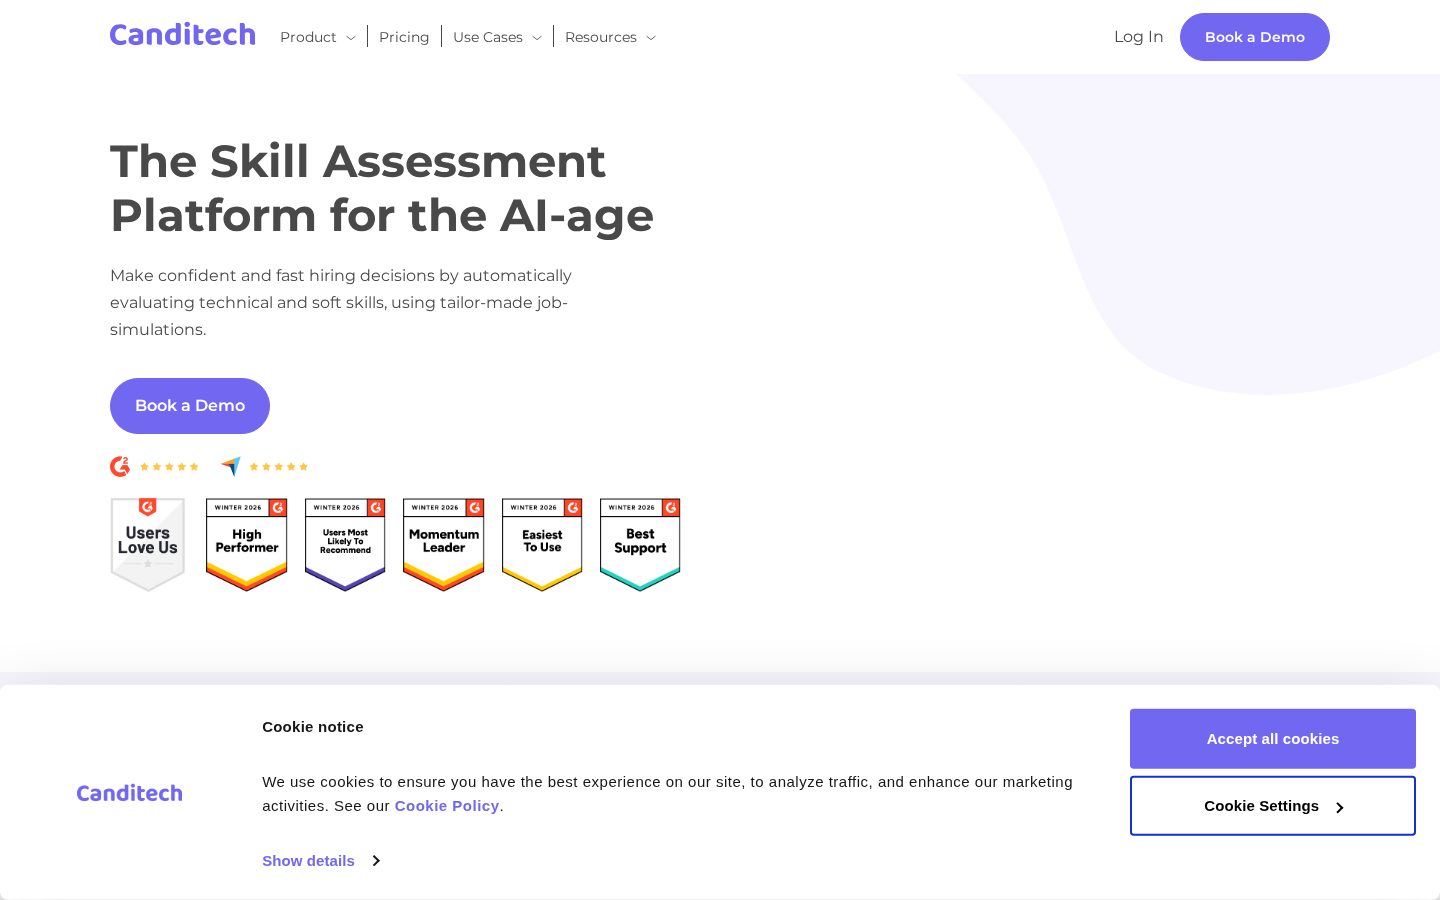Click Book a Demo below hero text
Viewport: 1440px width, 900px height.
coord(190,406)
